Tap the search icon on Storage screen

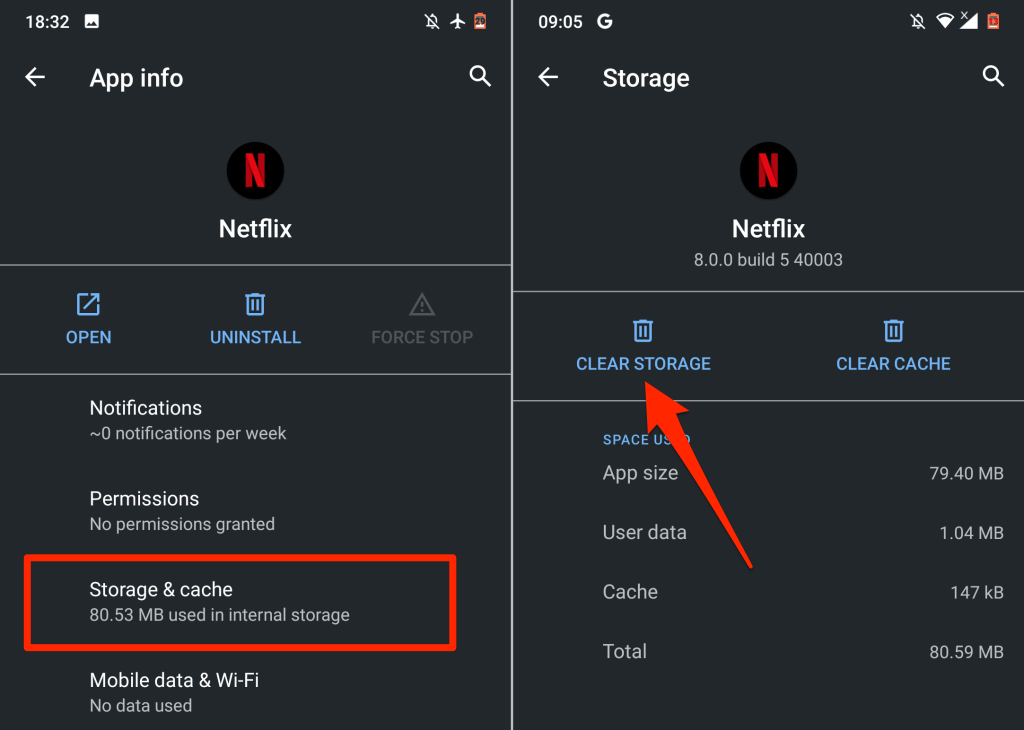point(993,77)
